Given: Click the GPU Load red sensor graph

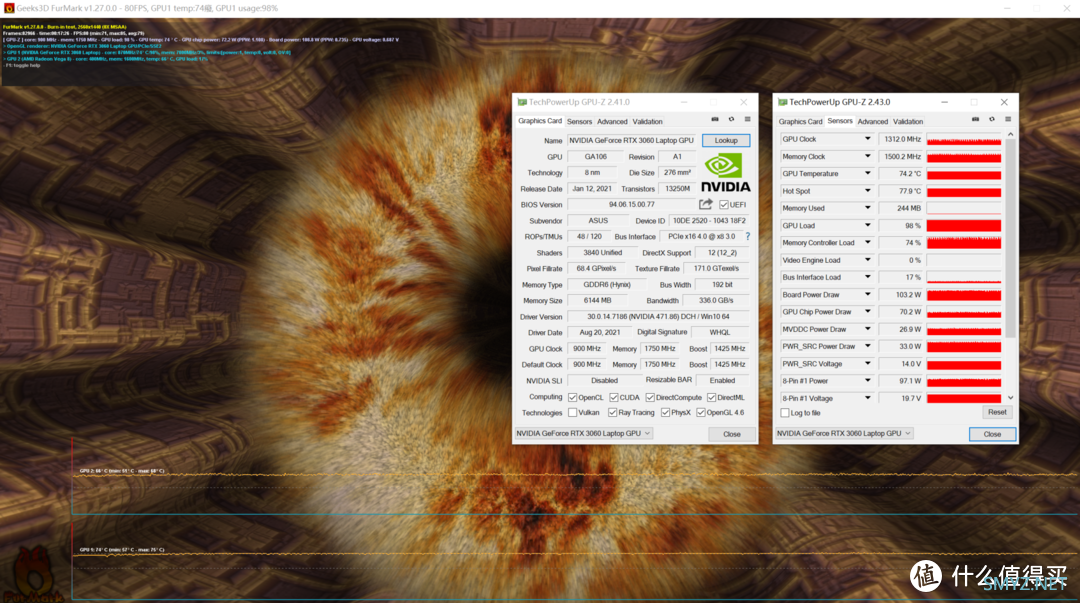Looking at the screenshot, I should tap(964, 225).
